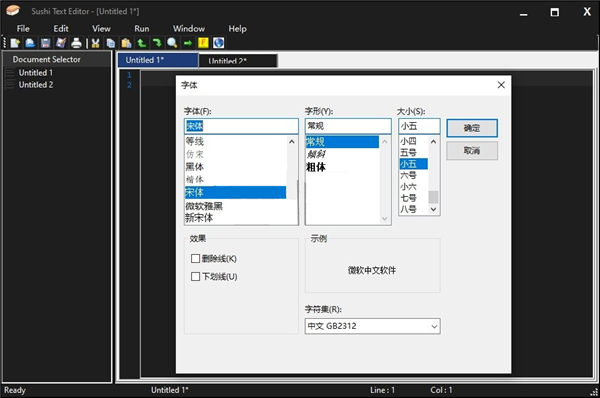Click the paintbrush Save All icon
This screenshot has width=600, height=398.
click(x=61, y=43)
